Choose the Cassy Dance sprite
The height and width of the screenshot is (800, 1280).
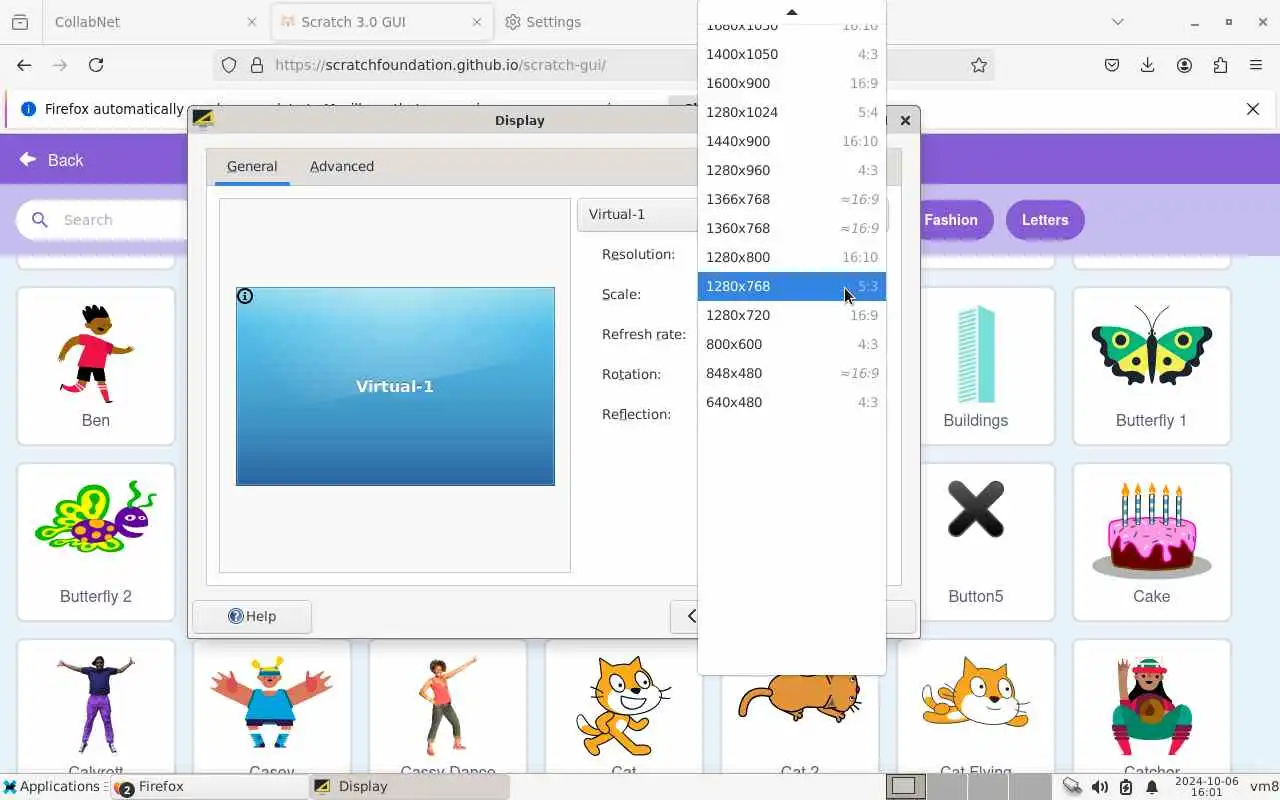click(448, 707)
